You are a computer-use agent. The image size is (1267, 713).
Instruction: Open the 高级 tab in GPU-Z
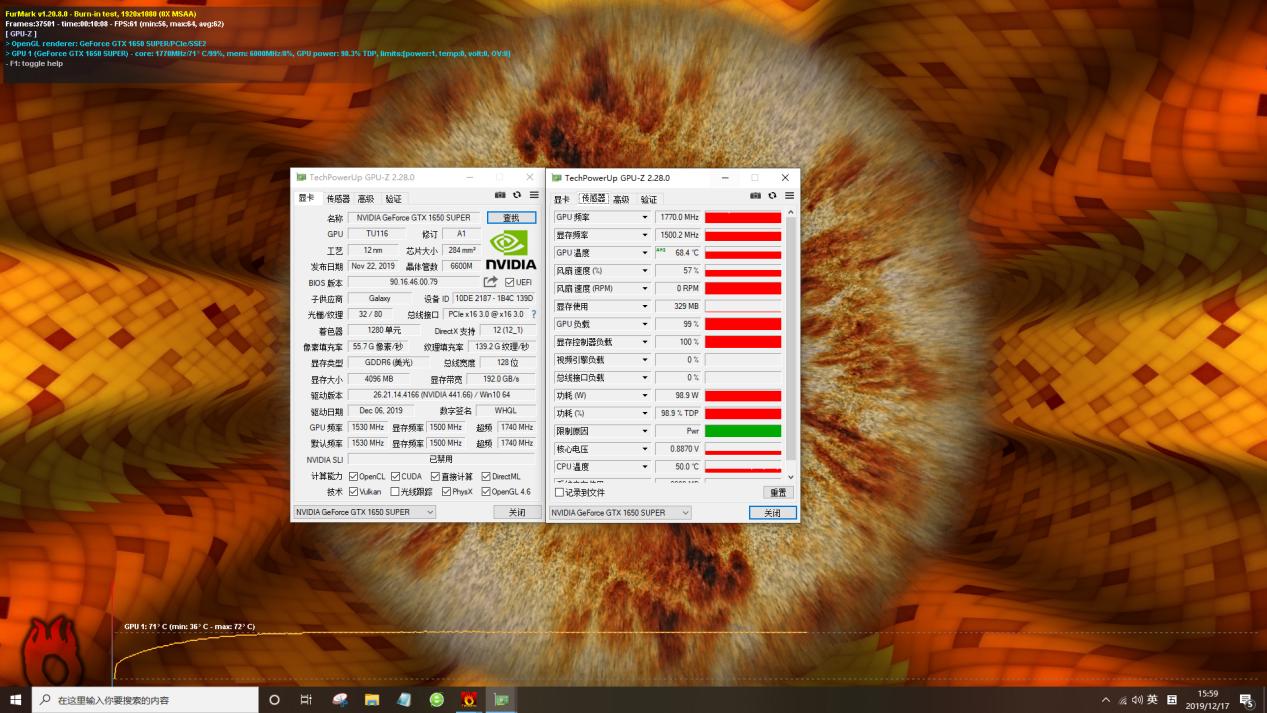[x=364, y=198]
